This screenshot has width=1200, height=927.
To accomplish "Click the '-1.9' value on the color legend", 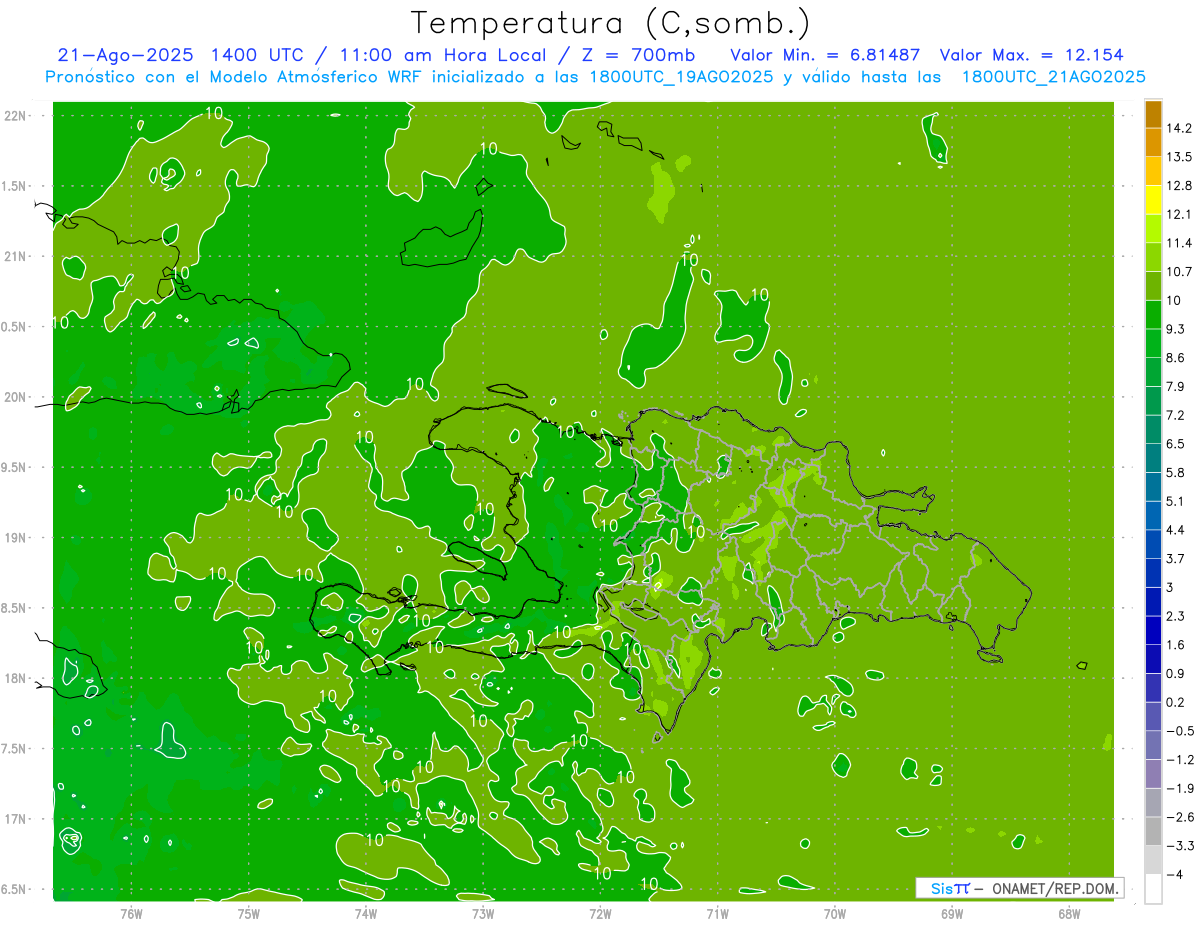I will pyautogui.click(x=1180, y=788).
